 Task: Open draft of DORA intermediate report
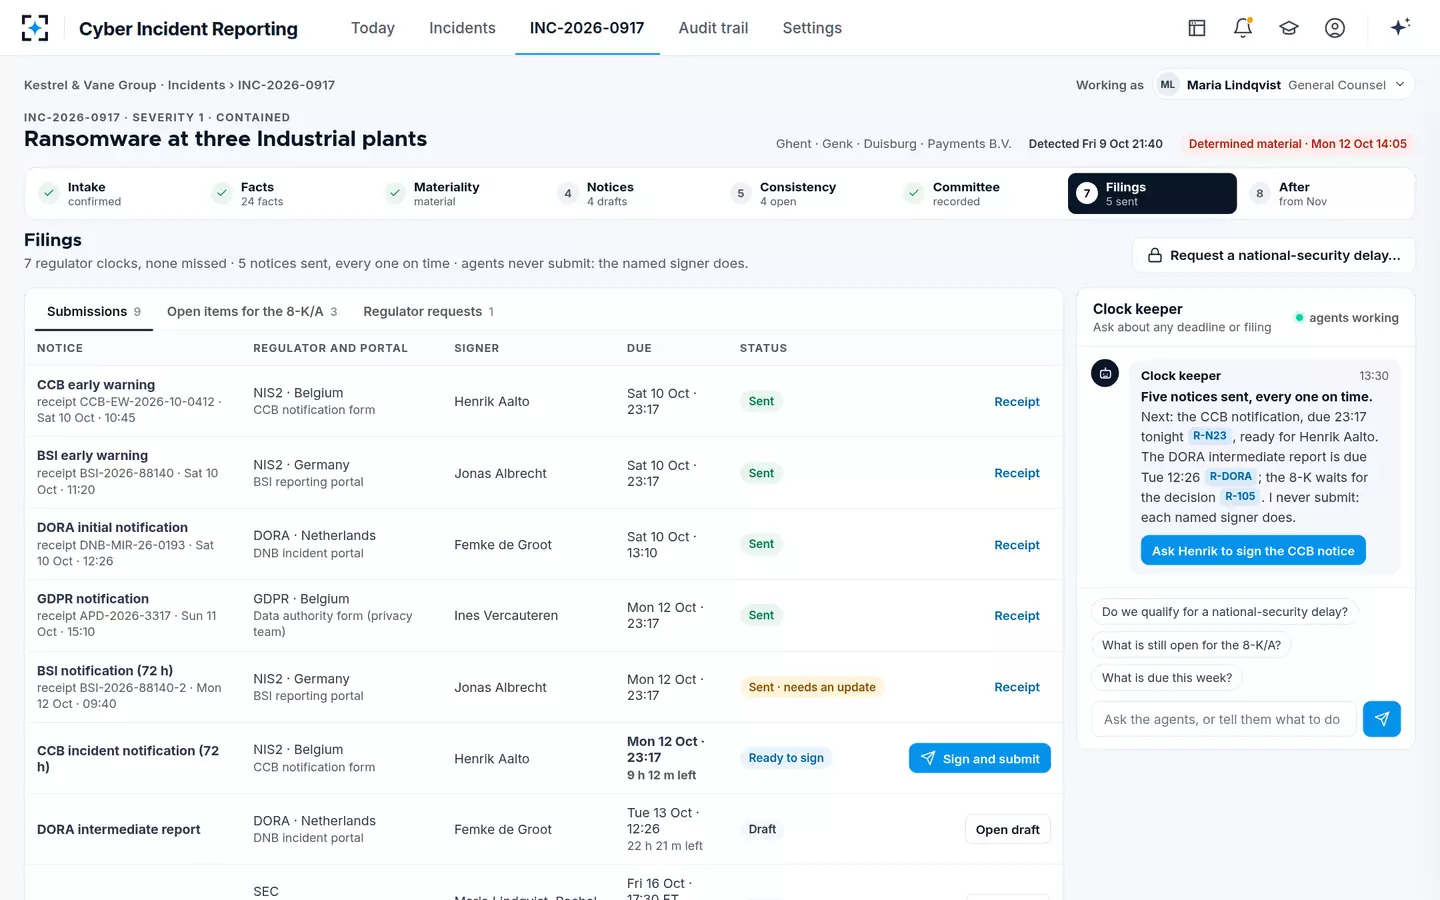pos(1008,829)
